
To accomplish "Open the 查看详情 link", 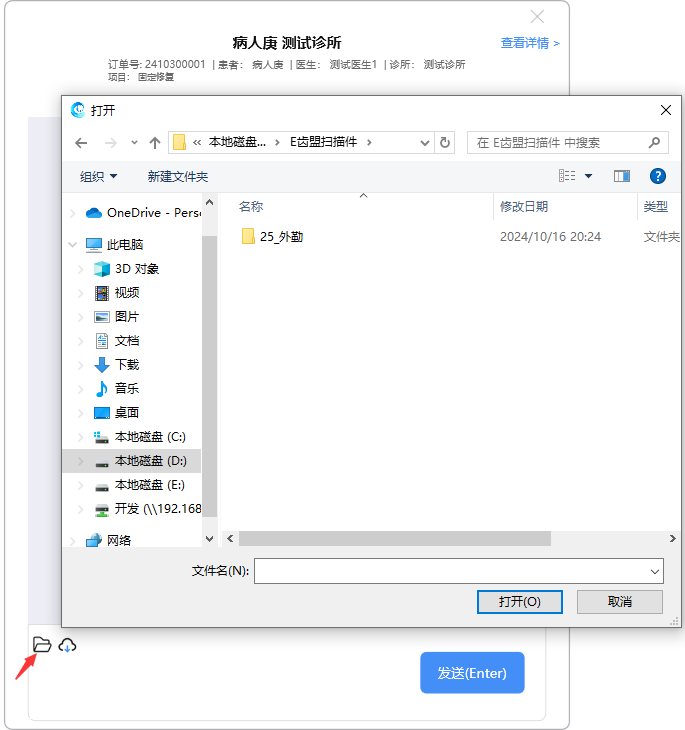I will 530,43.
